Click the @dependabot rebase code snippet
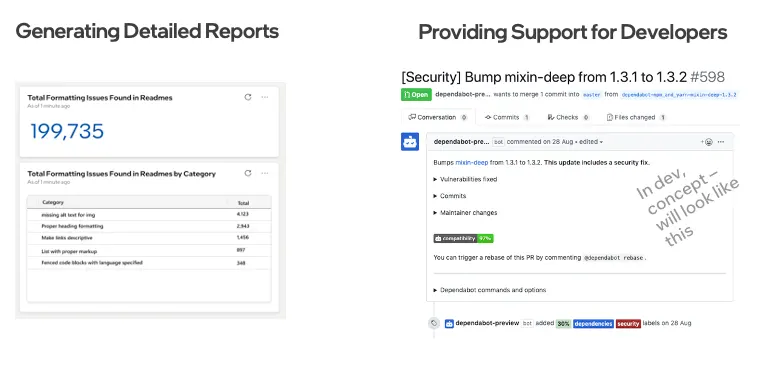This screenshot has height=365, width=765. (614, 258)
